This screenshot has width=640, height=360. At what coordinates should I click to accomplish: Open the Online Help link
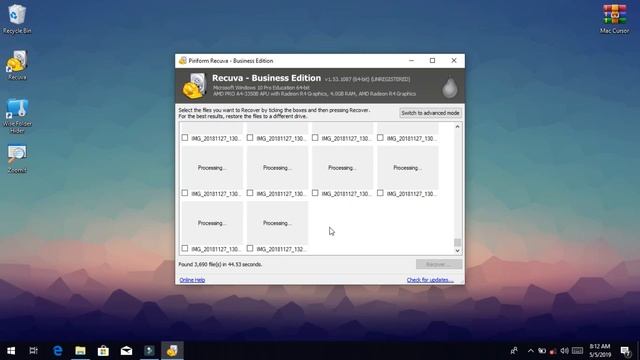pos(192,280)
